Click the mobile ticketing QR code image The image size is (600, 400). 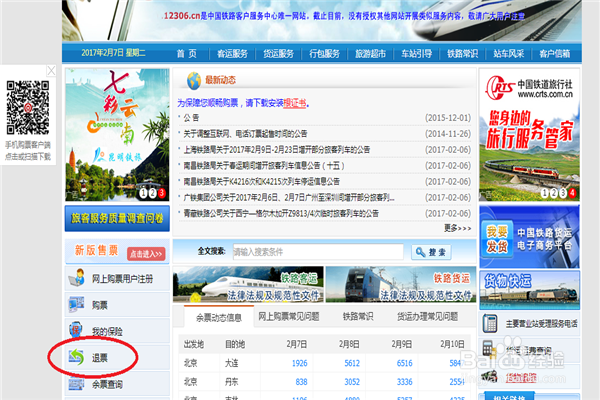[28, 108]
